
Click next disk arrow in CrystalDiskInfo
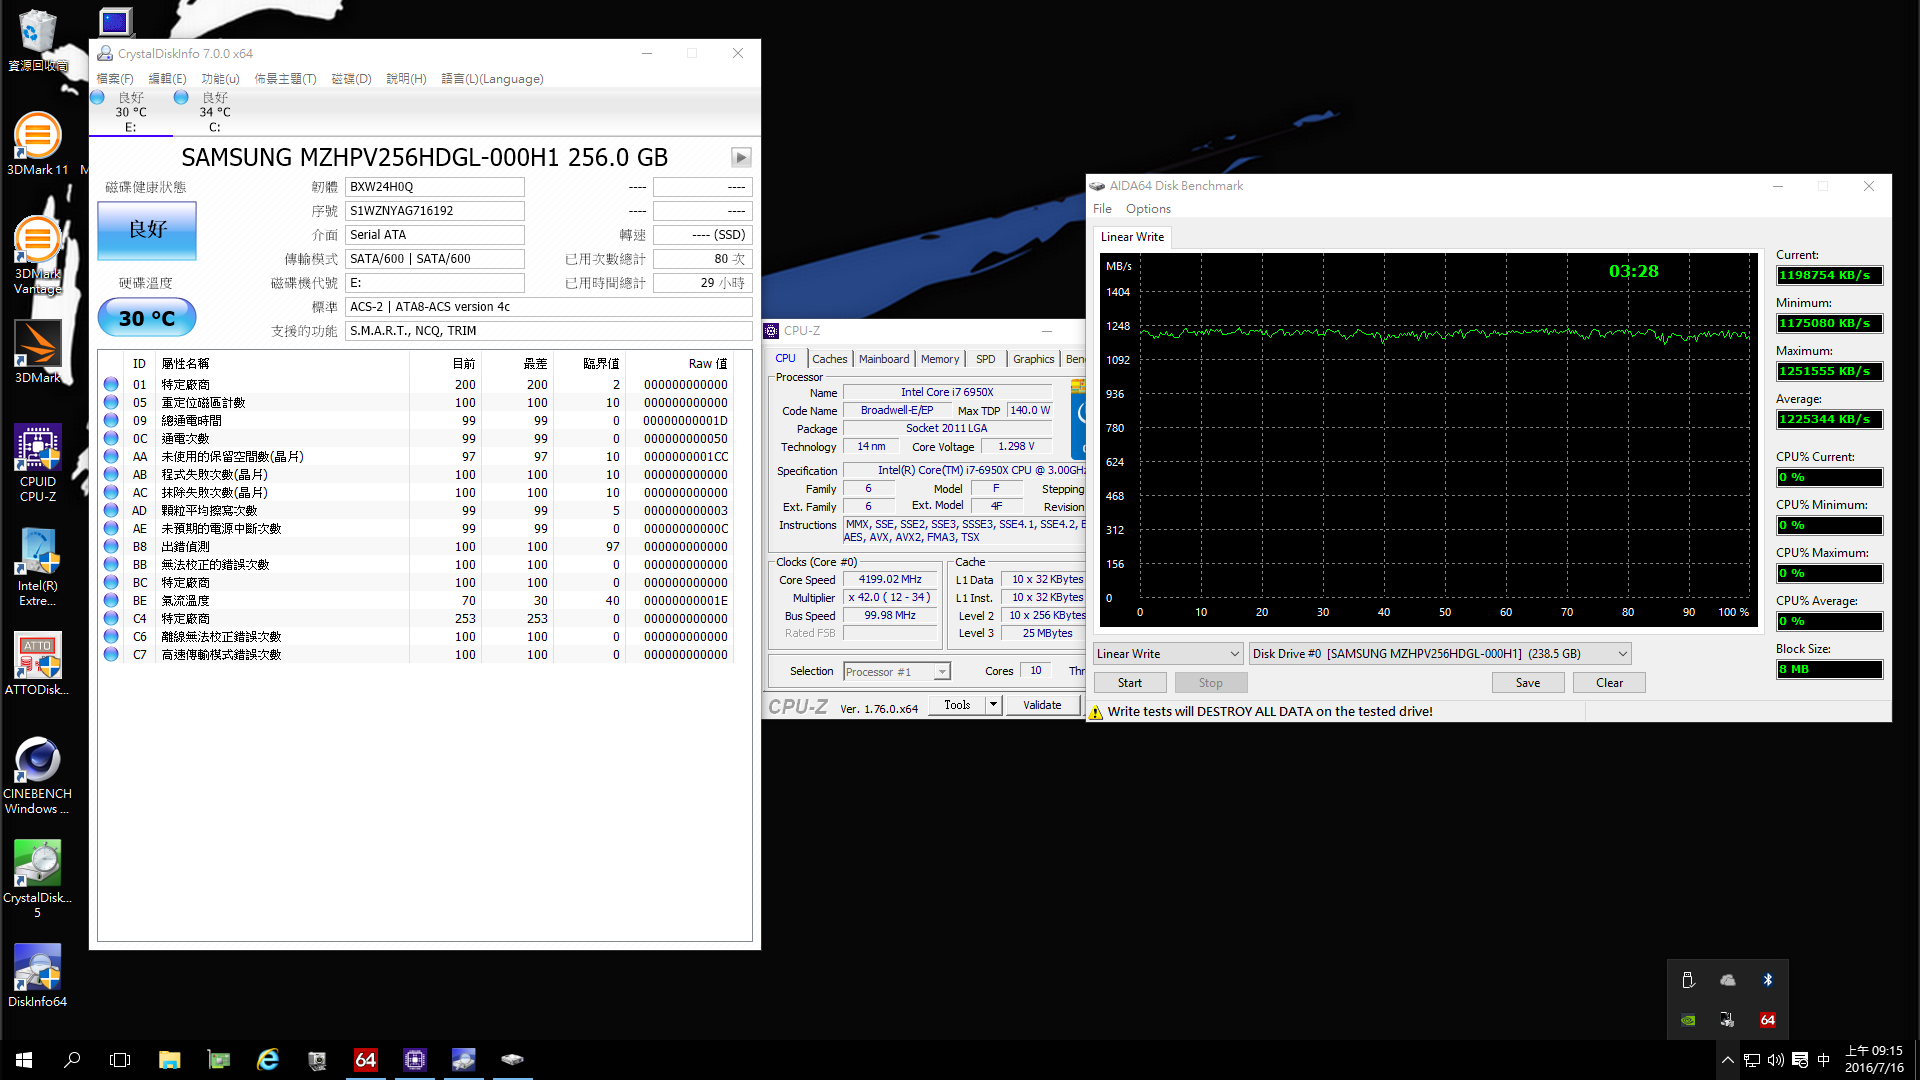click(x=741, y=157)
